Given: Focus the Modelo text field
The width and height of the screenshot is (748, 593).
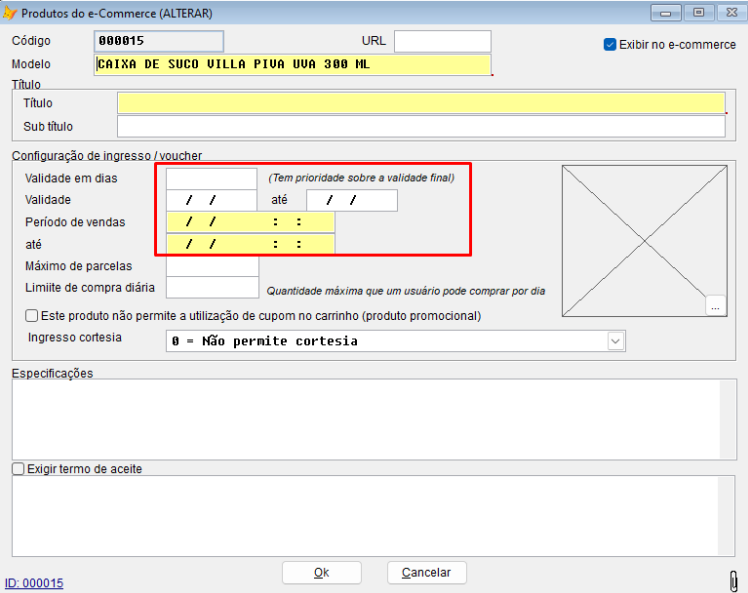Looking at the screenshot, I should click(293, 64).
